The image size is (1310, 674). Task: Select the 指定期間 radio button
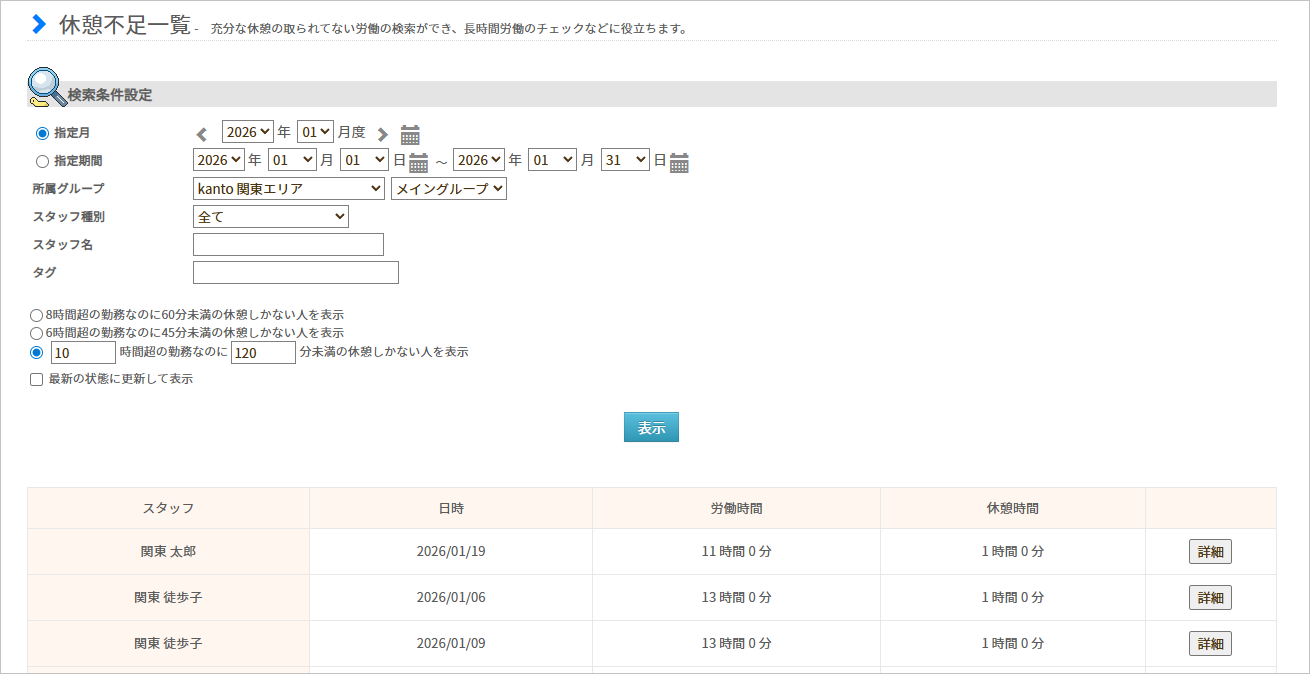coord(42,161)
